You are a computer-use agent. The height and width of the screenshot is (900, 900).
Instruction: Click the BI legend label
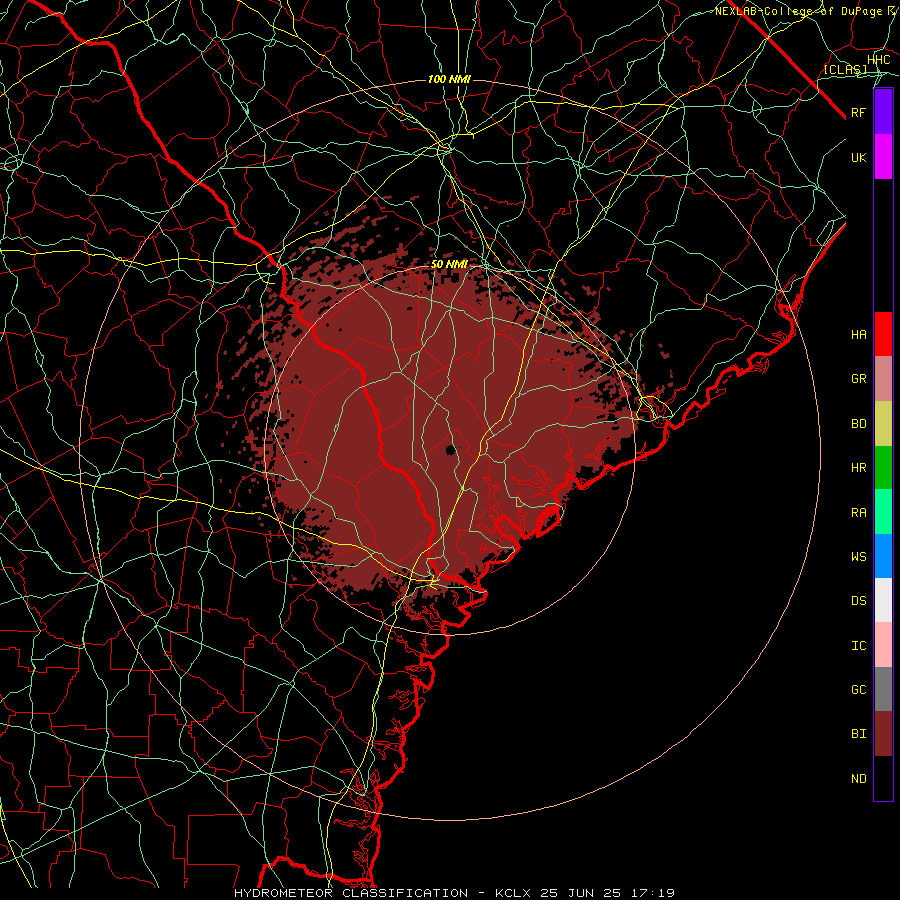859,734
